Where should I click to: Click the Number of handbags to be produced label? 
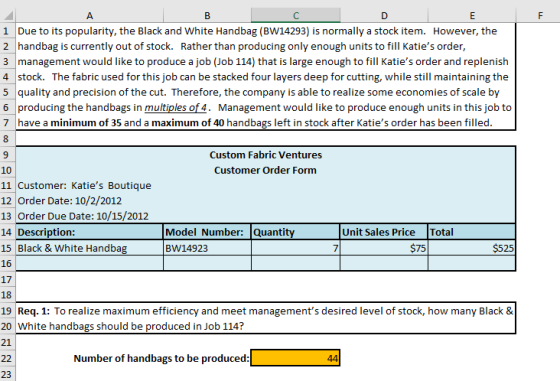161,358
